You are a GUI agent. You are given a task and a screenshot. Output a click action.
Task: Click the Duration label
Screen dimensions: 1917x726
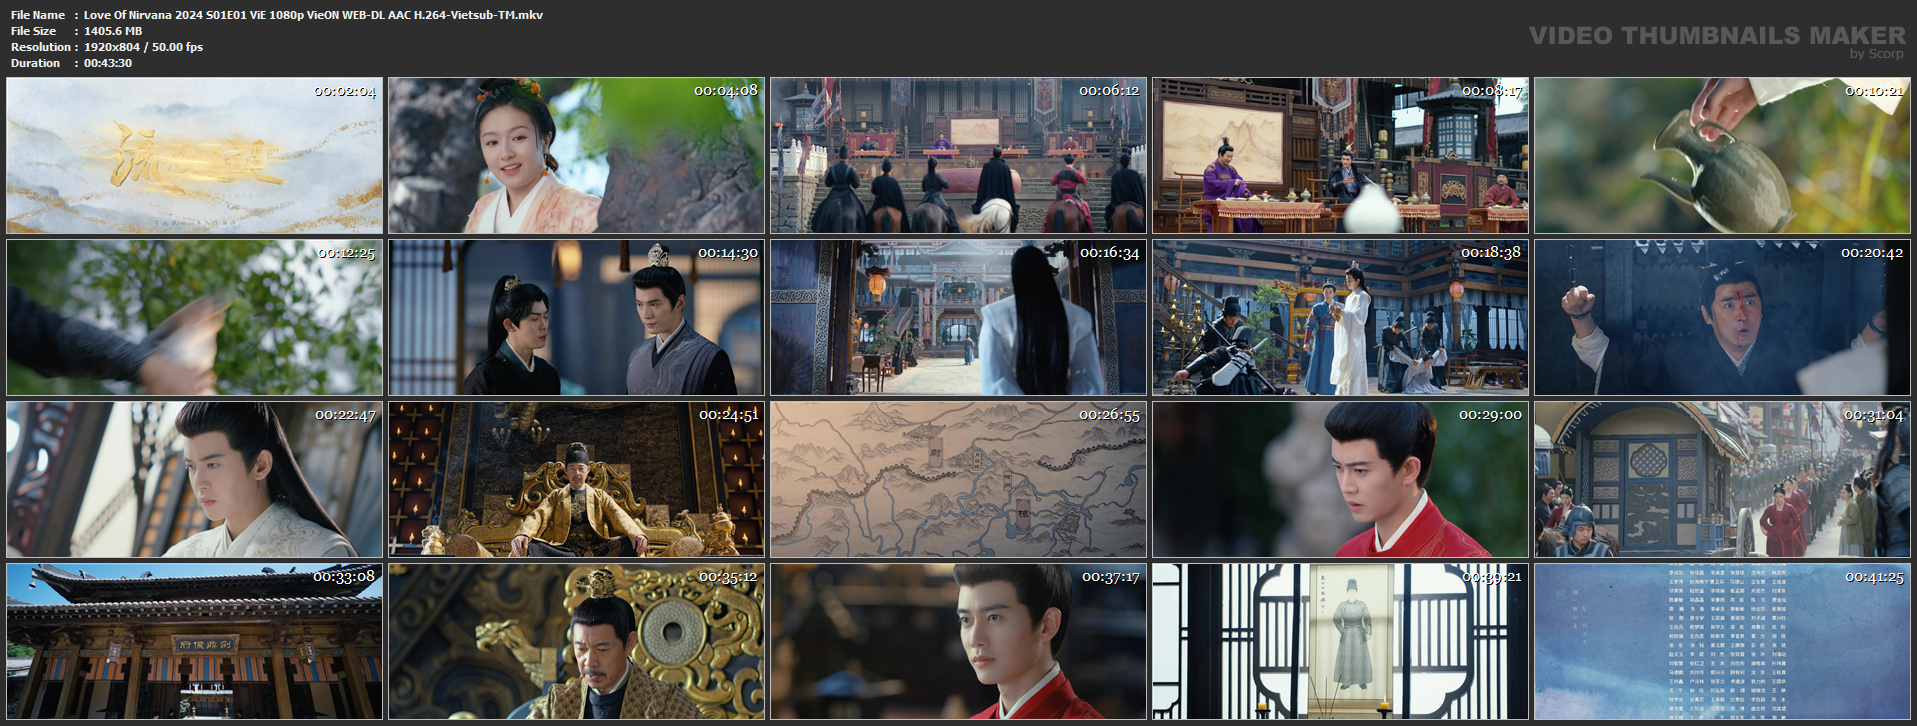click(36, 63)
